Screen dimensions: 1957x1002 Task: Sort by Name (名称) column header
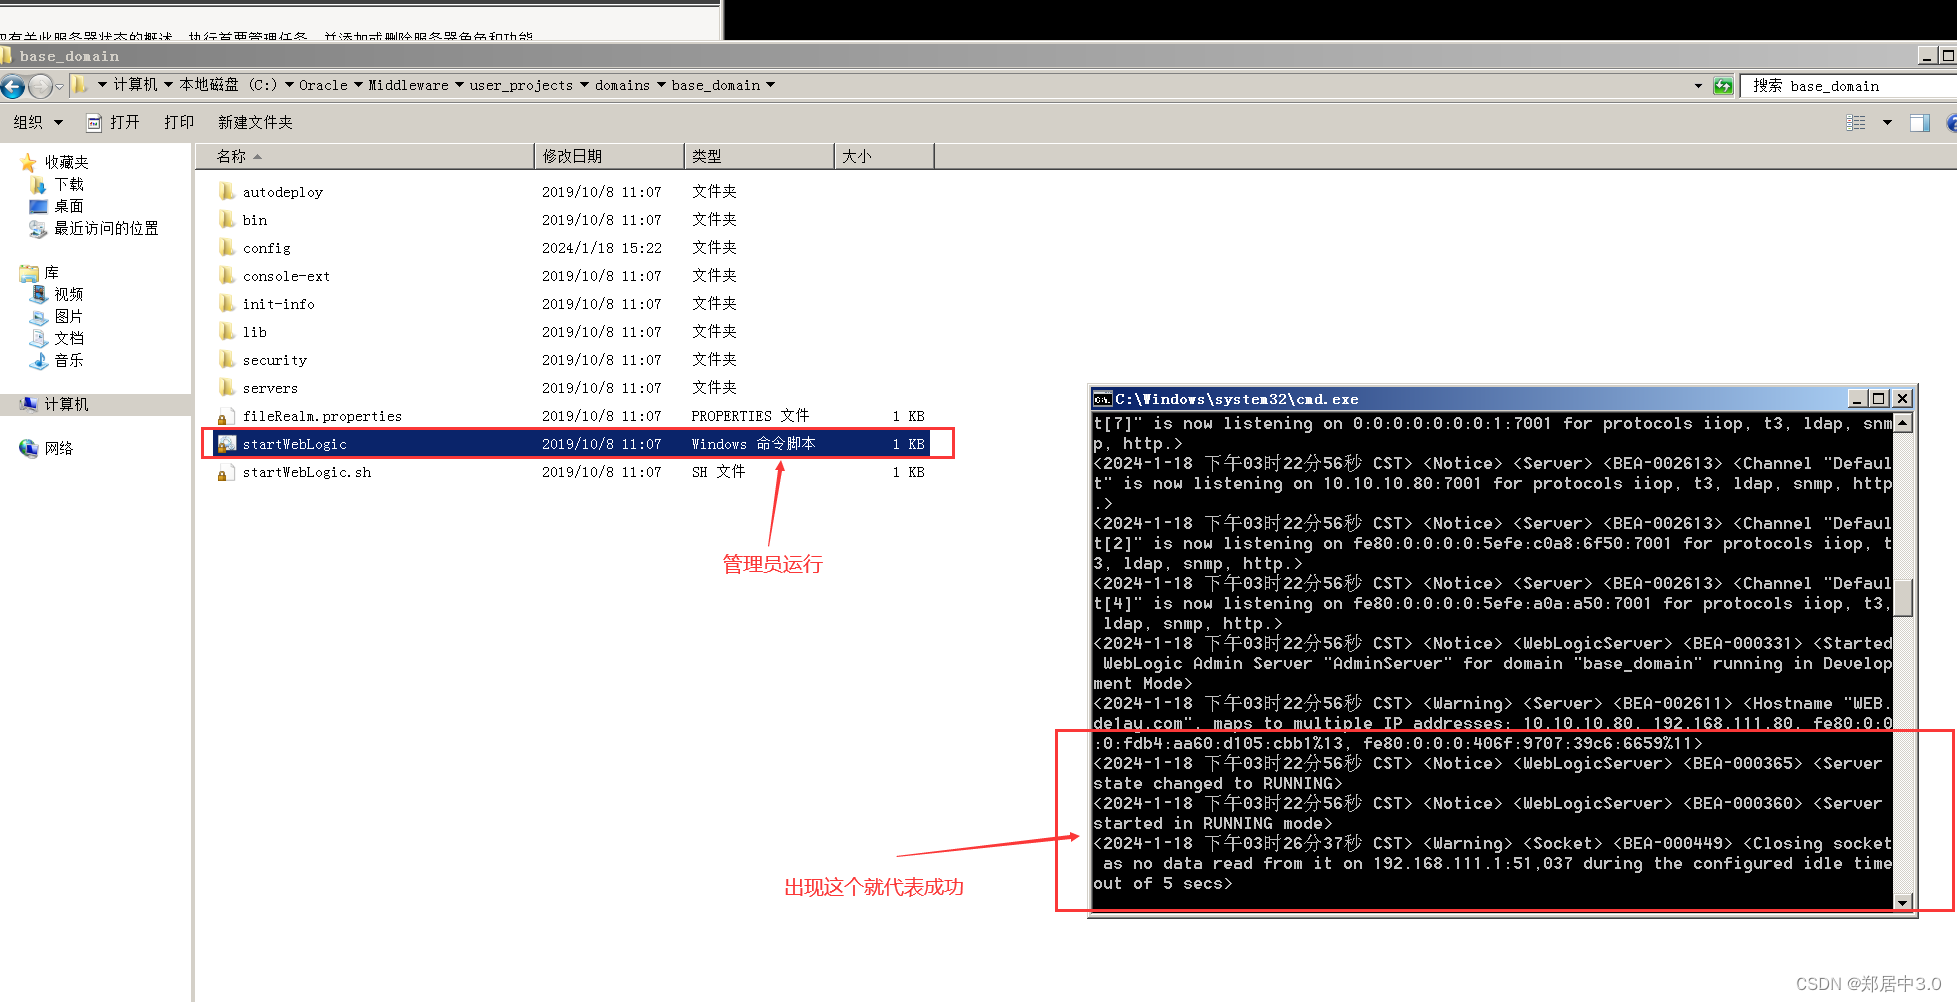point(365,156)
